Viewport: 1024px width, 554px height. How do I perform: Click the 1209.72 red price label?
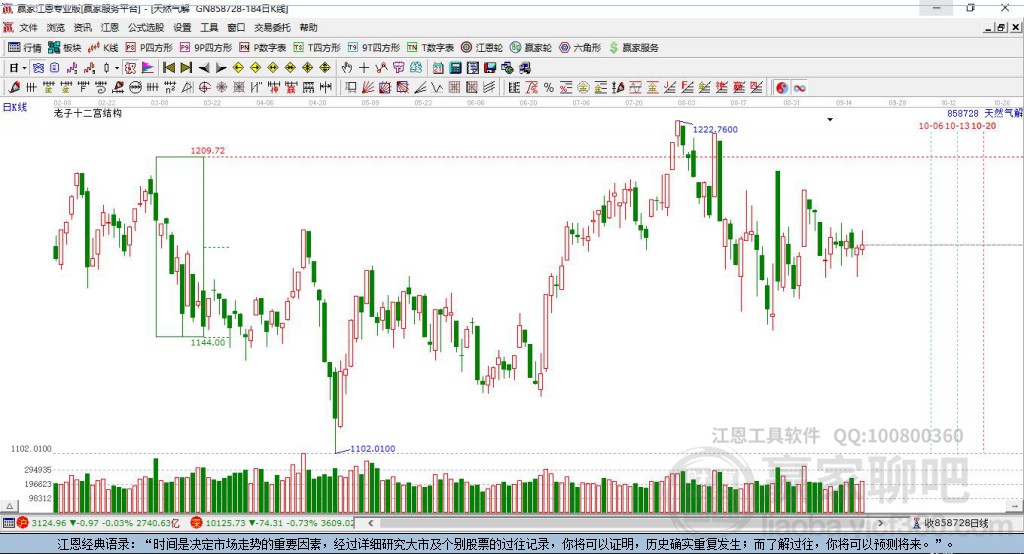208,151
